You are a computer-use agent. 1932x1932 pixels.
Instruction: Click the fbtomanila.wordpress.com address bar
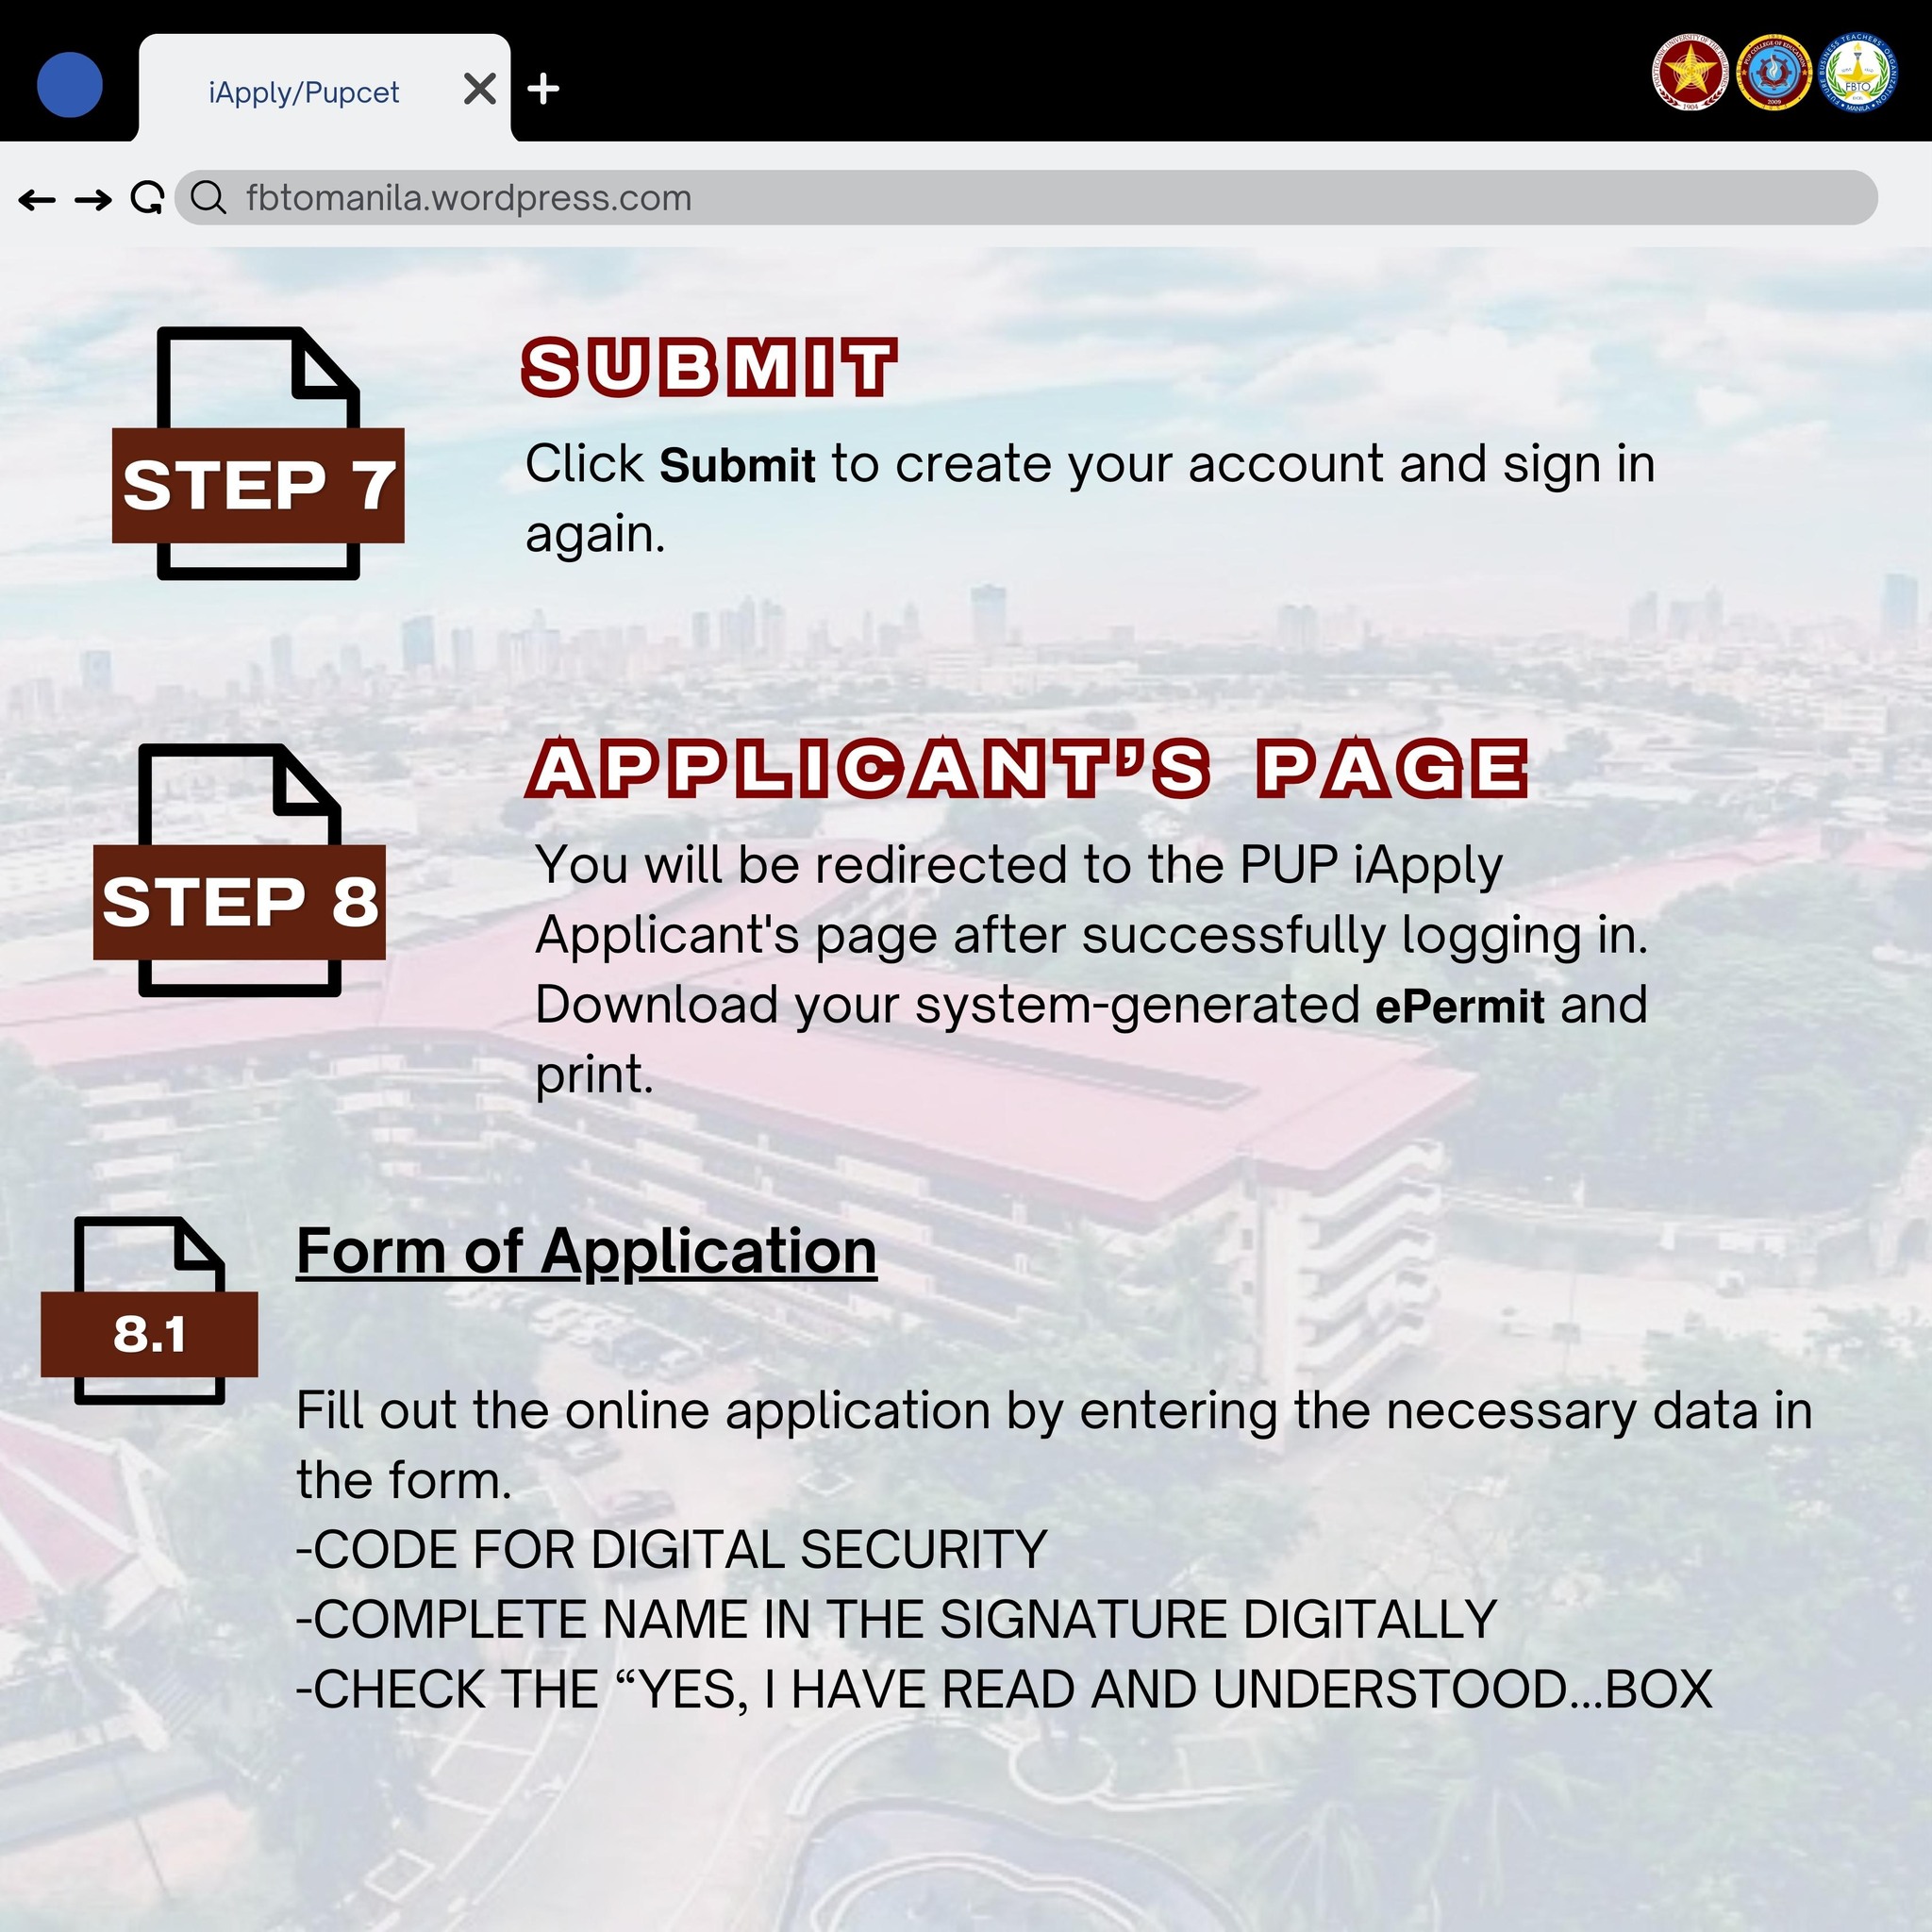coord(1026,197)
